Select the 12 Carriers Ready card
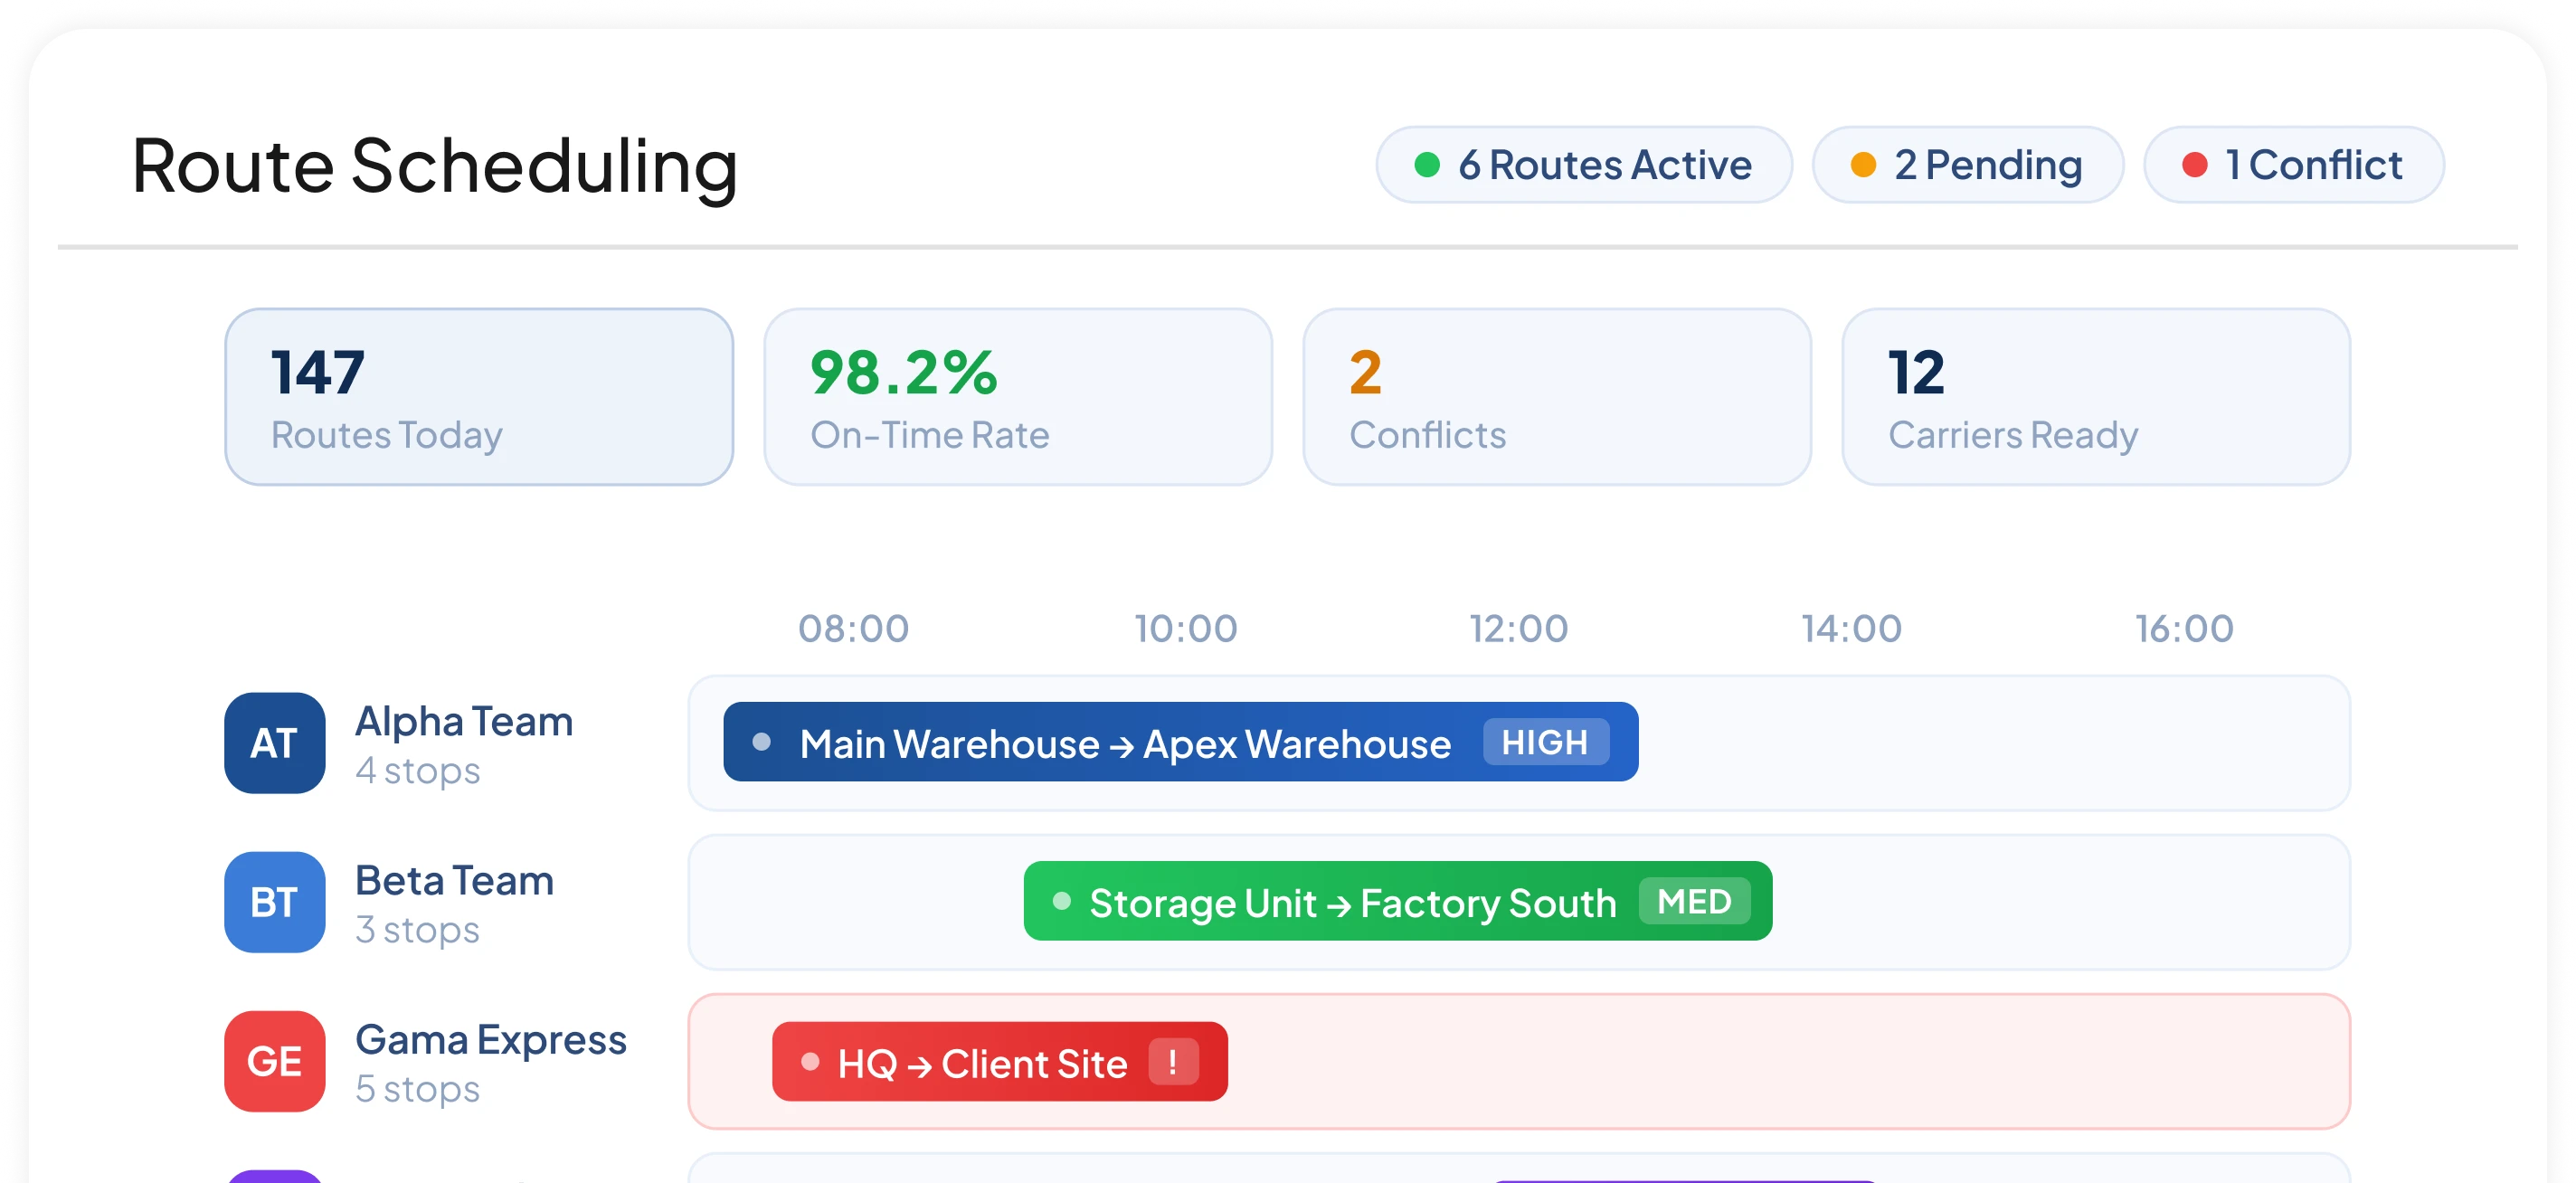This screenshot has height=1183, width=2576. pos(2096,397)
